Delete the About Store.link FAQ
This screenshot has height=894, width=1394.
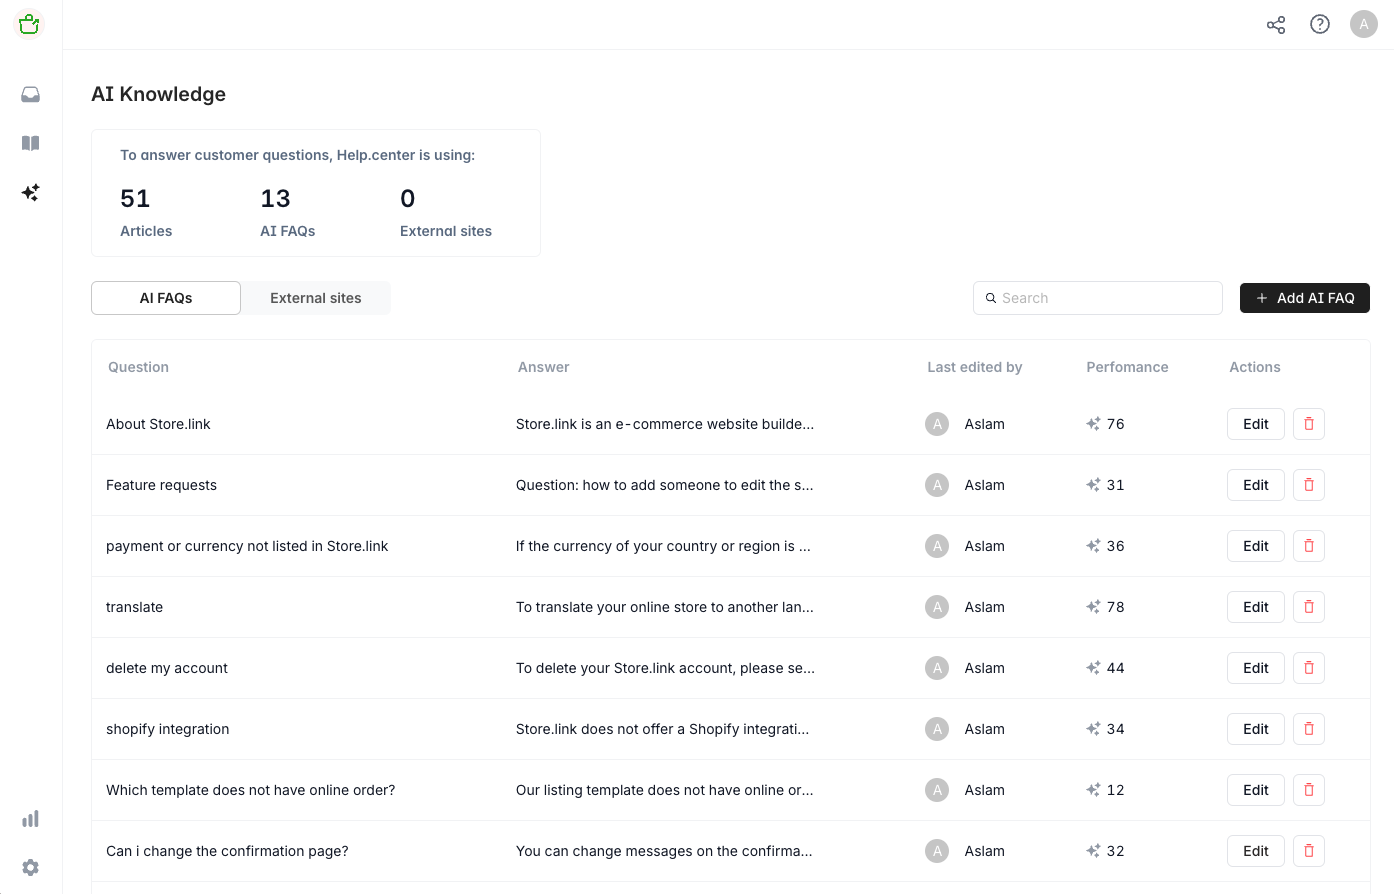1308,424
